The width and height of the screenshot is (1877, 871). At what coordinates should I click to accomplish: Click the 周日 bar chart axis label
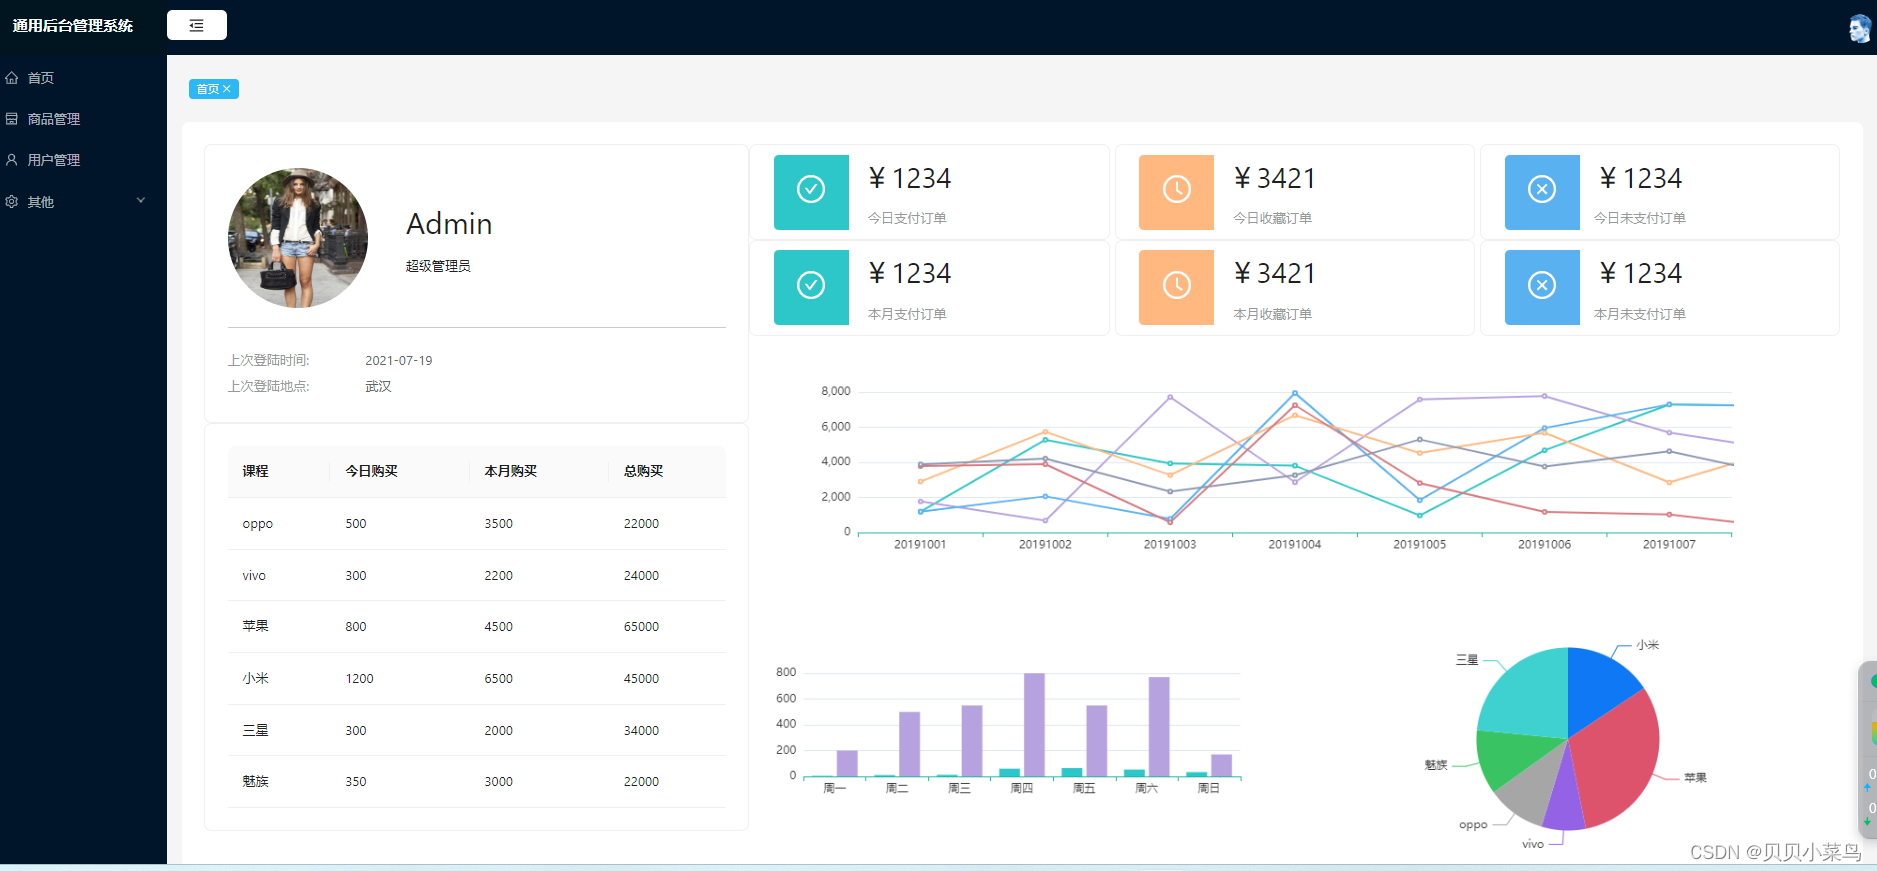(1209, 789)
